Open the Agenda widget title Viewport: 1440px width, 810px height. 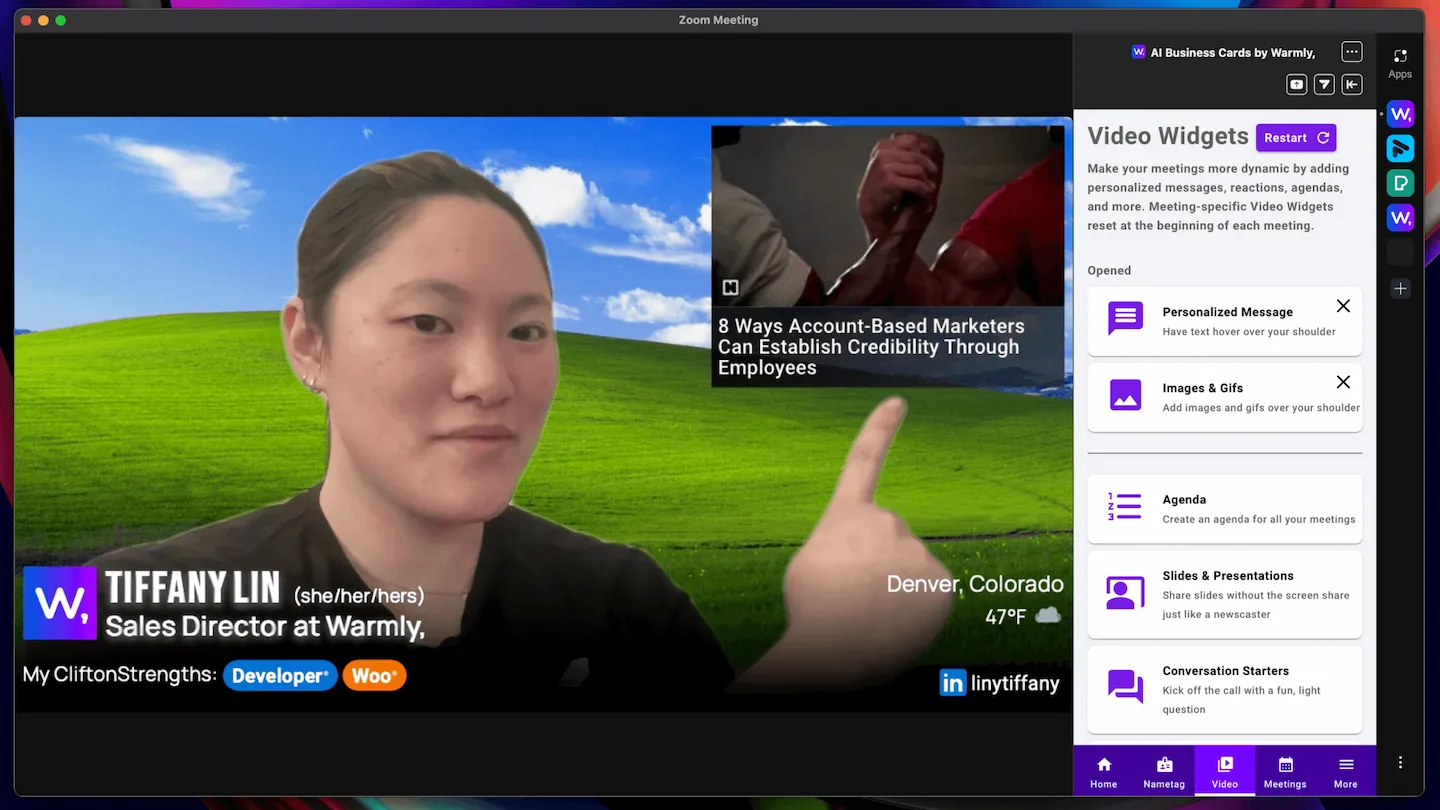(1184, 500)
